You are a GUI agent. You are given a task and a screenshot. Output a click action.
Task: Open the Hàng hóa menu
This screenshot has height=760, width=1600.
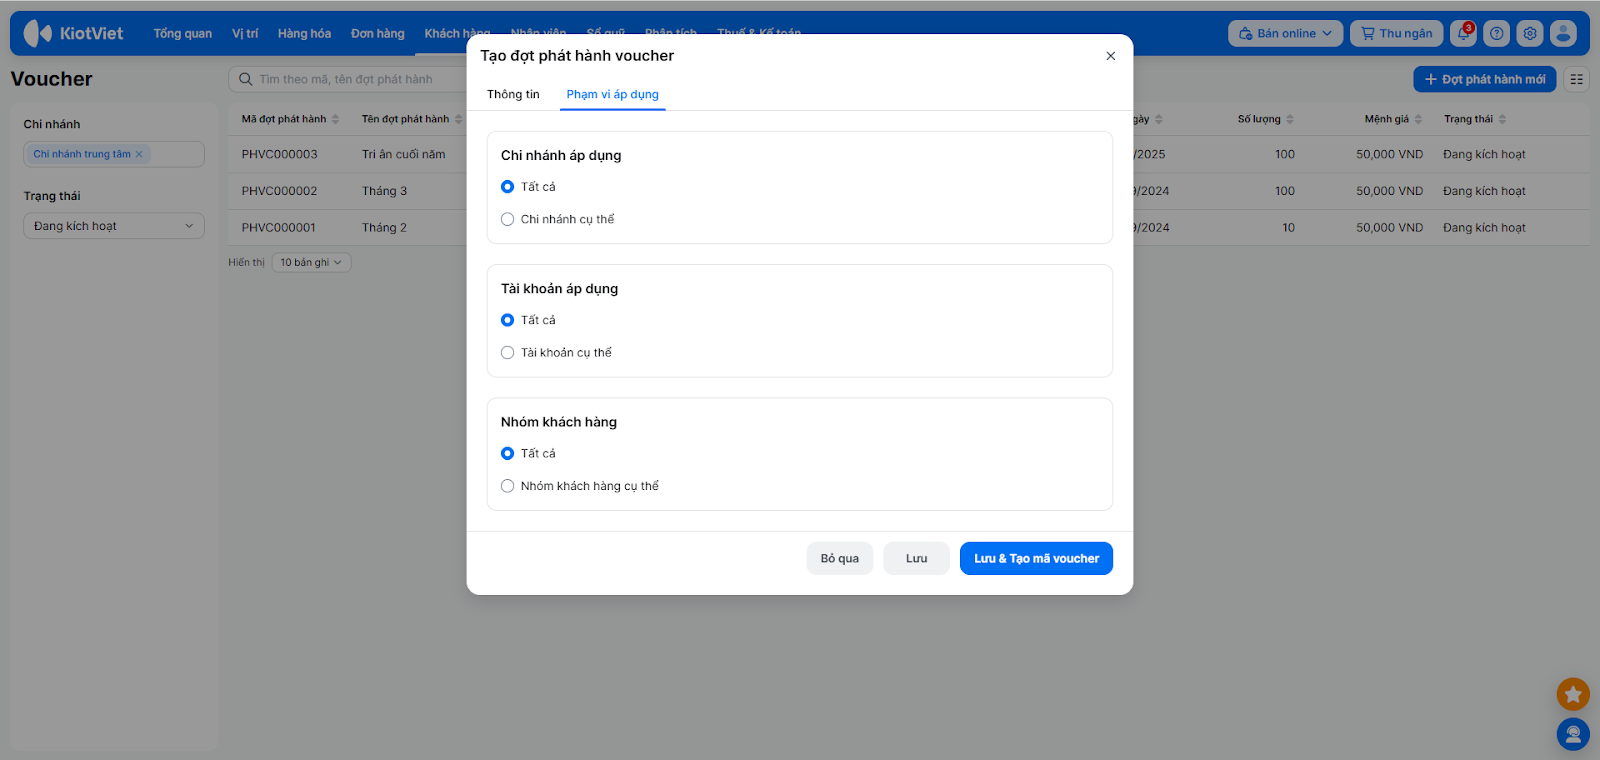click(304, 34)
